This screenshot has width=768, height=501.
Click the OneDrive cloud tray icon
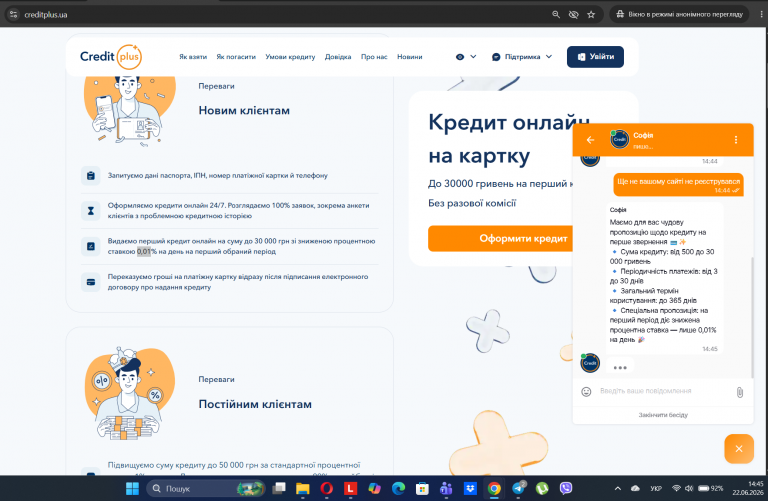click(x=636, y=489)
